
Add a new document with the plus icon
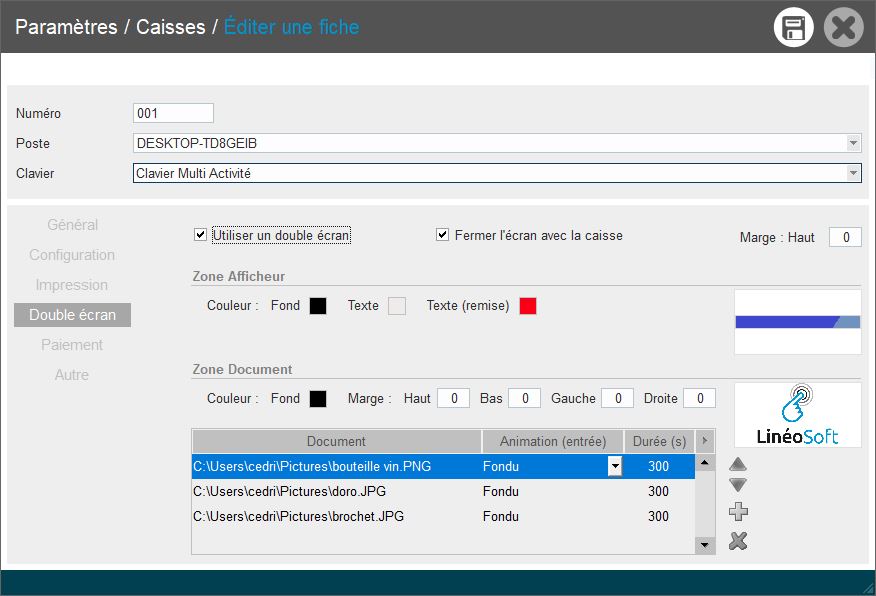pos(739,512)
